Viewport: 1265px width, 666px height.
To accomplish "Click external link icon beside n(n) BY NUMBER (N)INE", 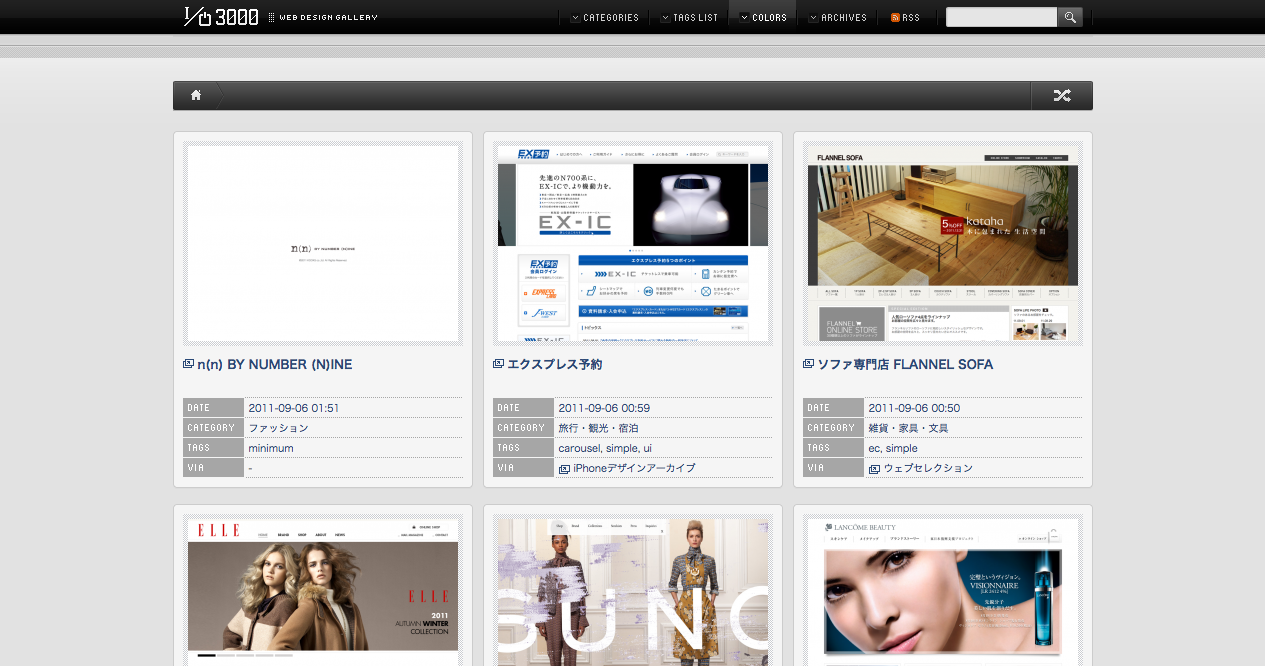I will [x=188, y=364].
